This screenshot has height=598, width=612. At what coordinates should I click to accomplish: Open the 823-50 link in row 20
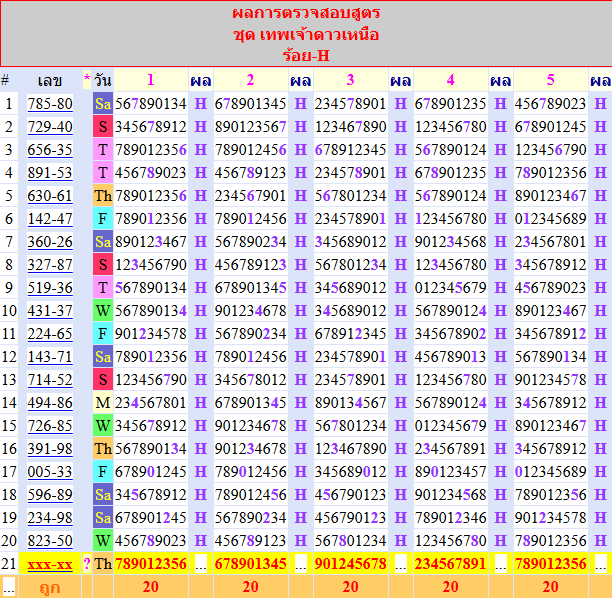click(x=49, y=541)
